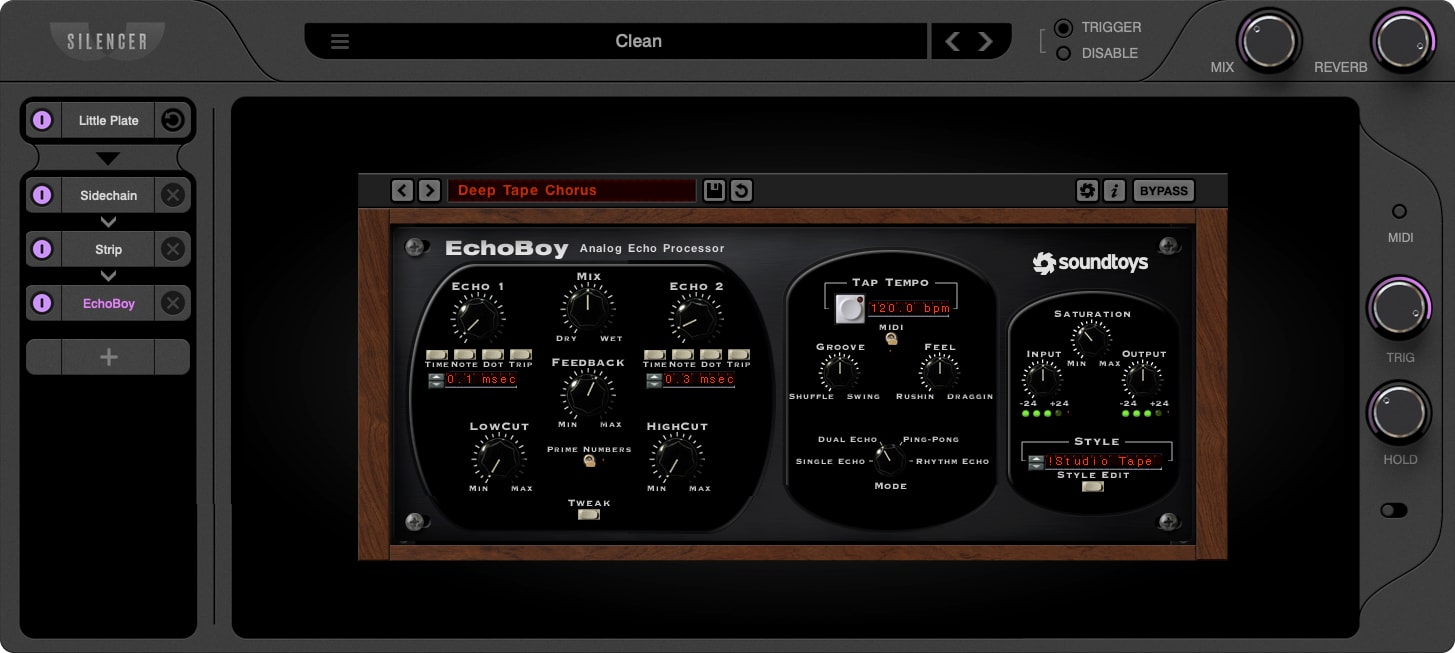Click the Clean preset name to browse presets
The height and width of the screenshot is (653, 1455).
[x=637, y=41]
